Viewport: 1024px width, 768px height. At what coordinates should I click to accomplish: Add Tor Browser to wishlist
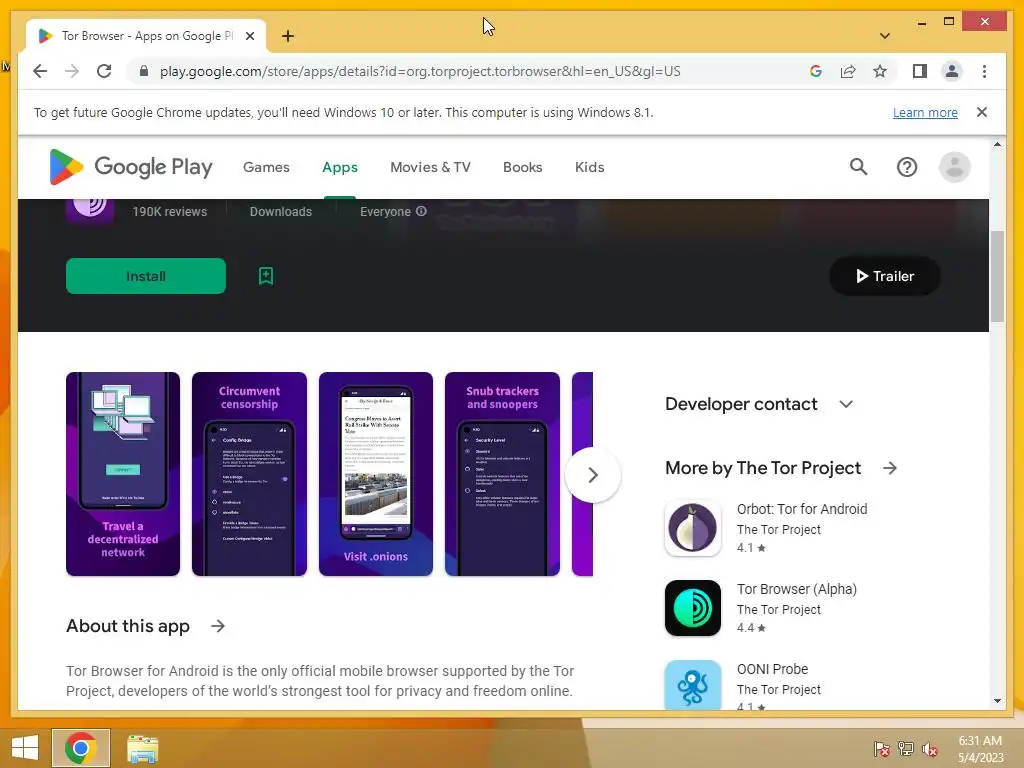click(x=266, y=276)
